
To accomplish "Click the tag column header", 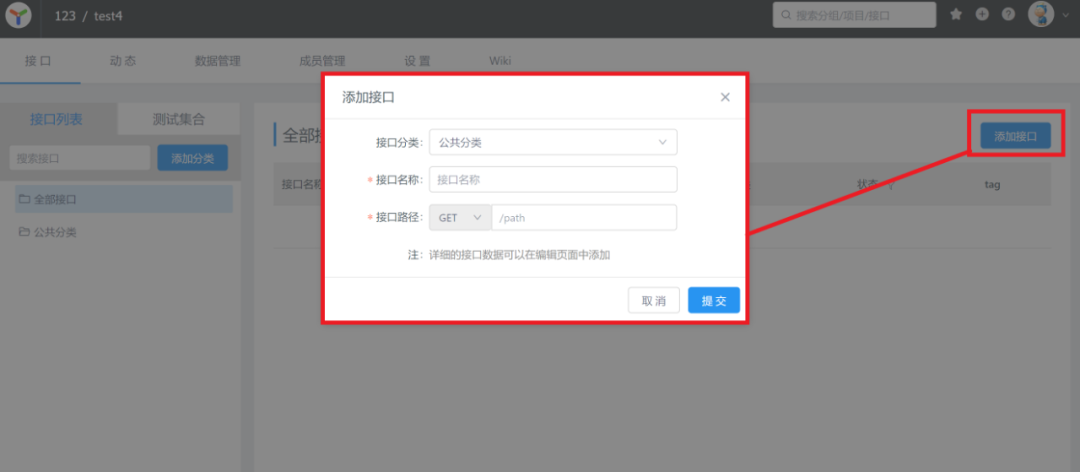I will pyautogui.click(x=993, y=184).
